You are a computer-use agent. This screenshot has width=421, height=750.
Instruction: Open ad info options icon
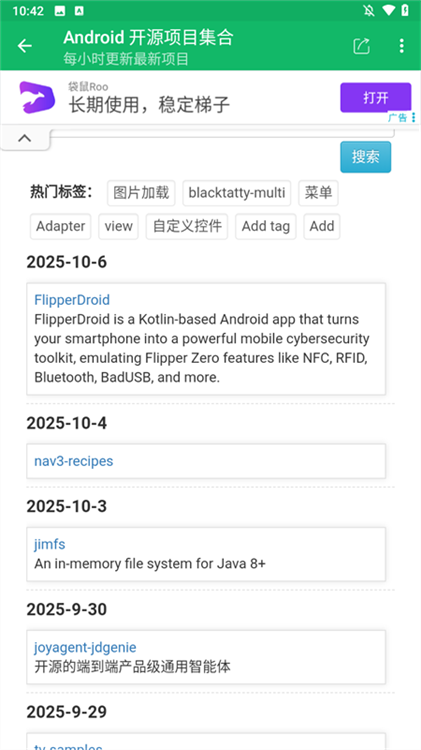click(413, 118)
